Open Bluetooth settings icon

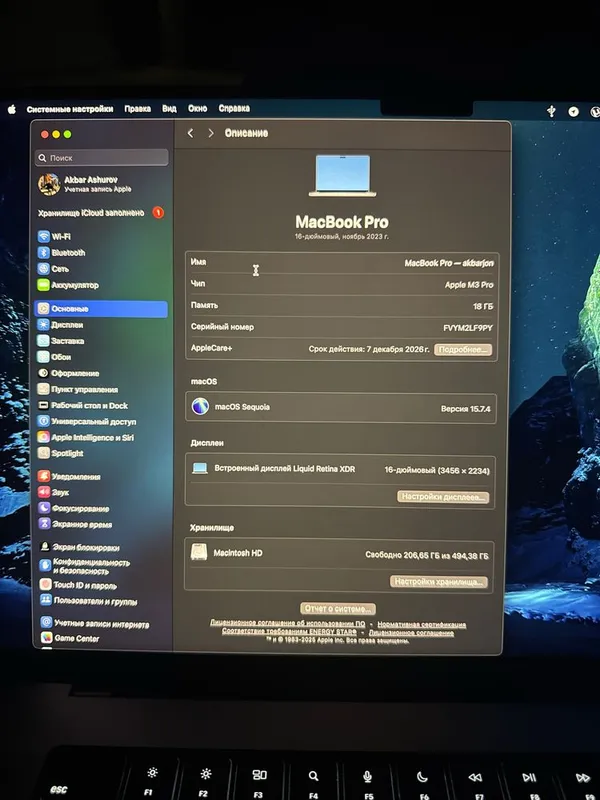point(43,253)
